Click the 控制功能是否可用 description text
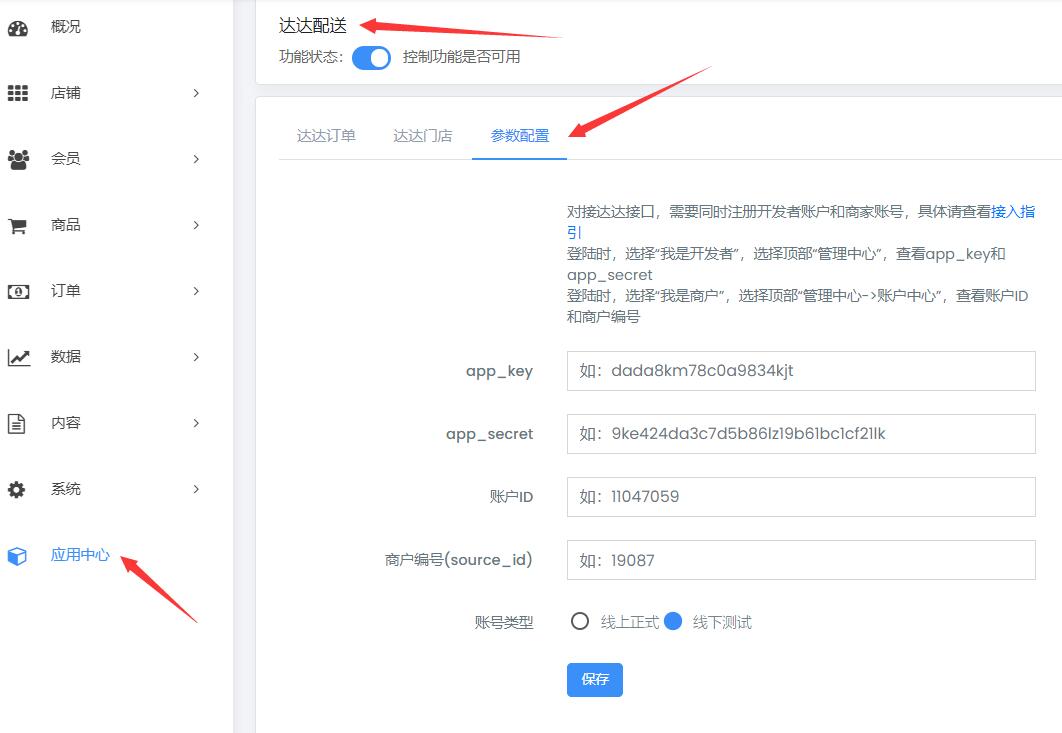The width and height of the screenshot is (1062, 733). pos(461,57)
